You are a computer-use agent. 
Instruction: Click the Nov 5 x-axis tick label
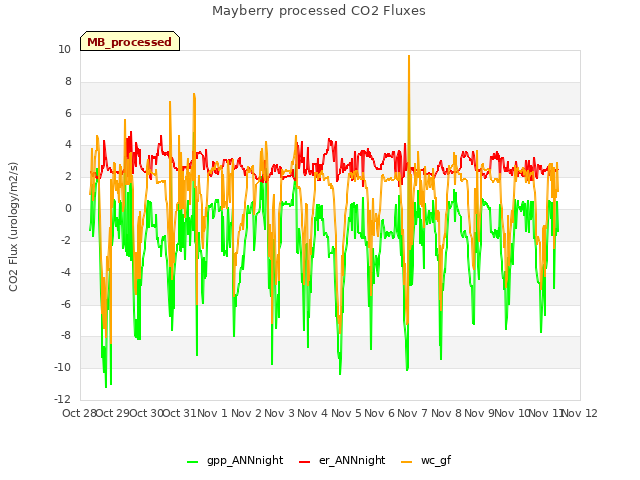click(x=346, y=413)
